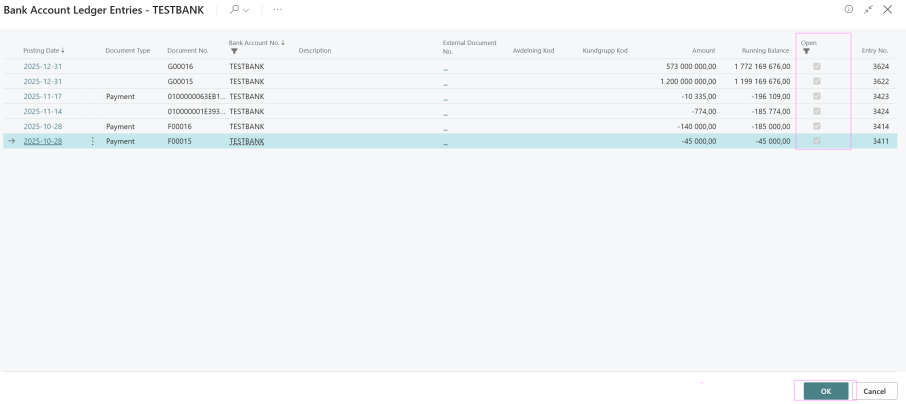
Task: Close the Bank Account Ledger Entries window
Action: pyautogui.click(x=888, y=9)
